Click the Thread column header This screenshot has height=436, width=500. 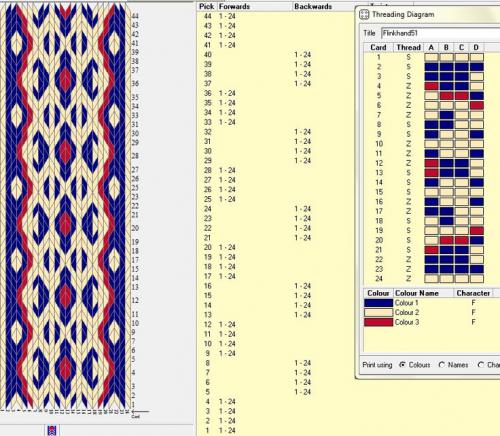[x=409, y=47]
